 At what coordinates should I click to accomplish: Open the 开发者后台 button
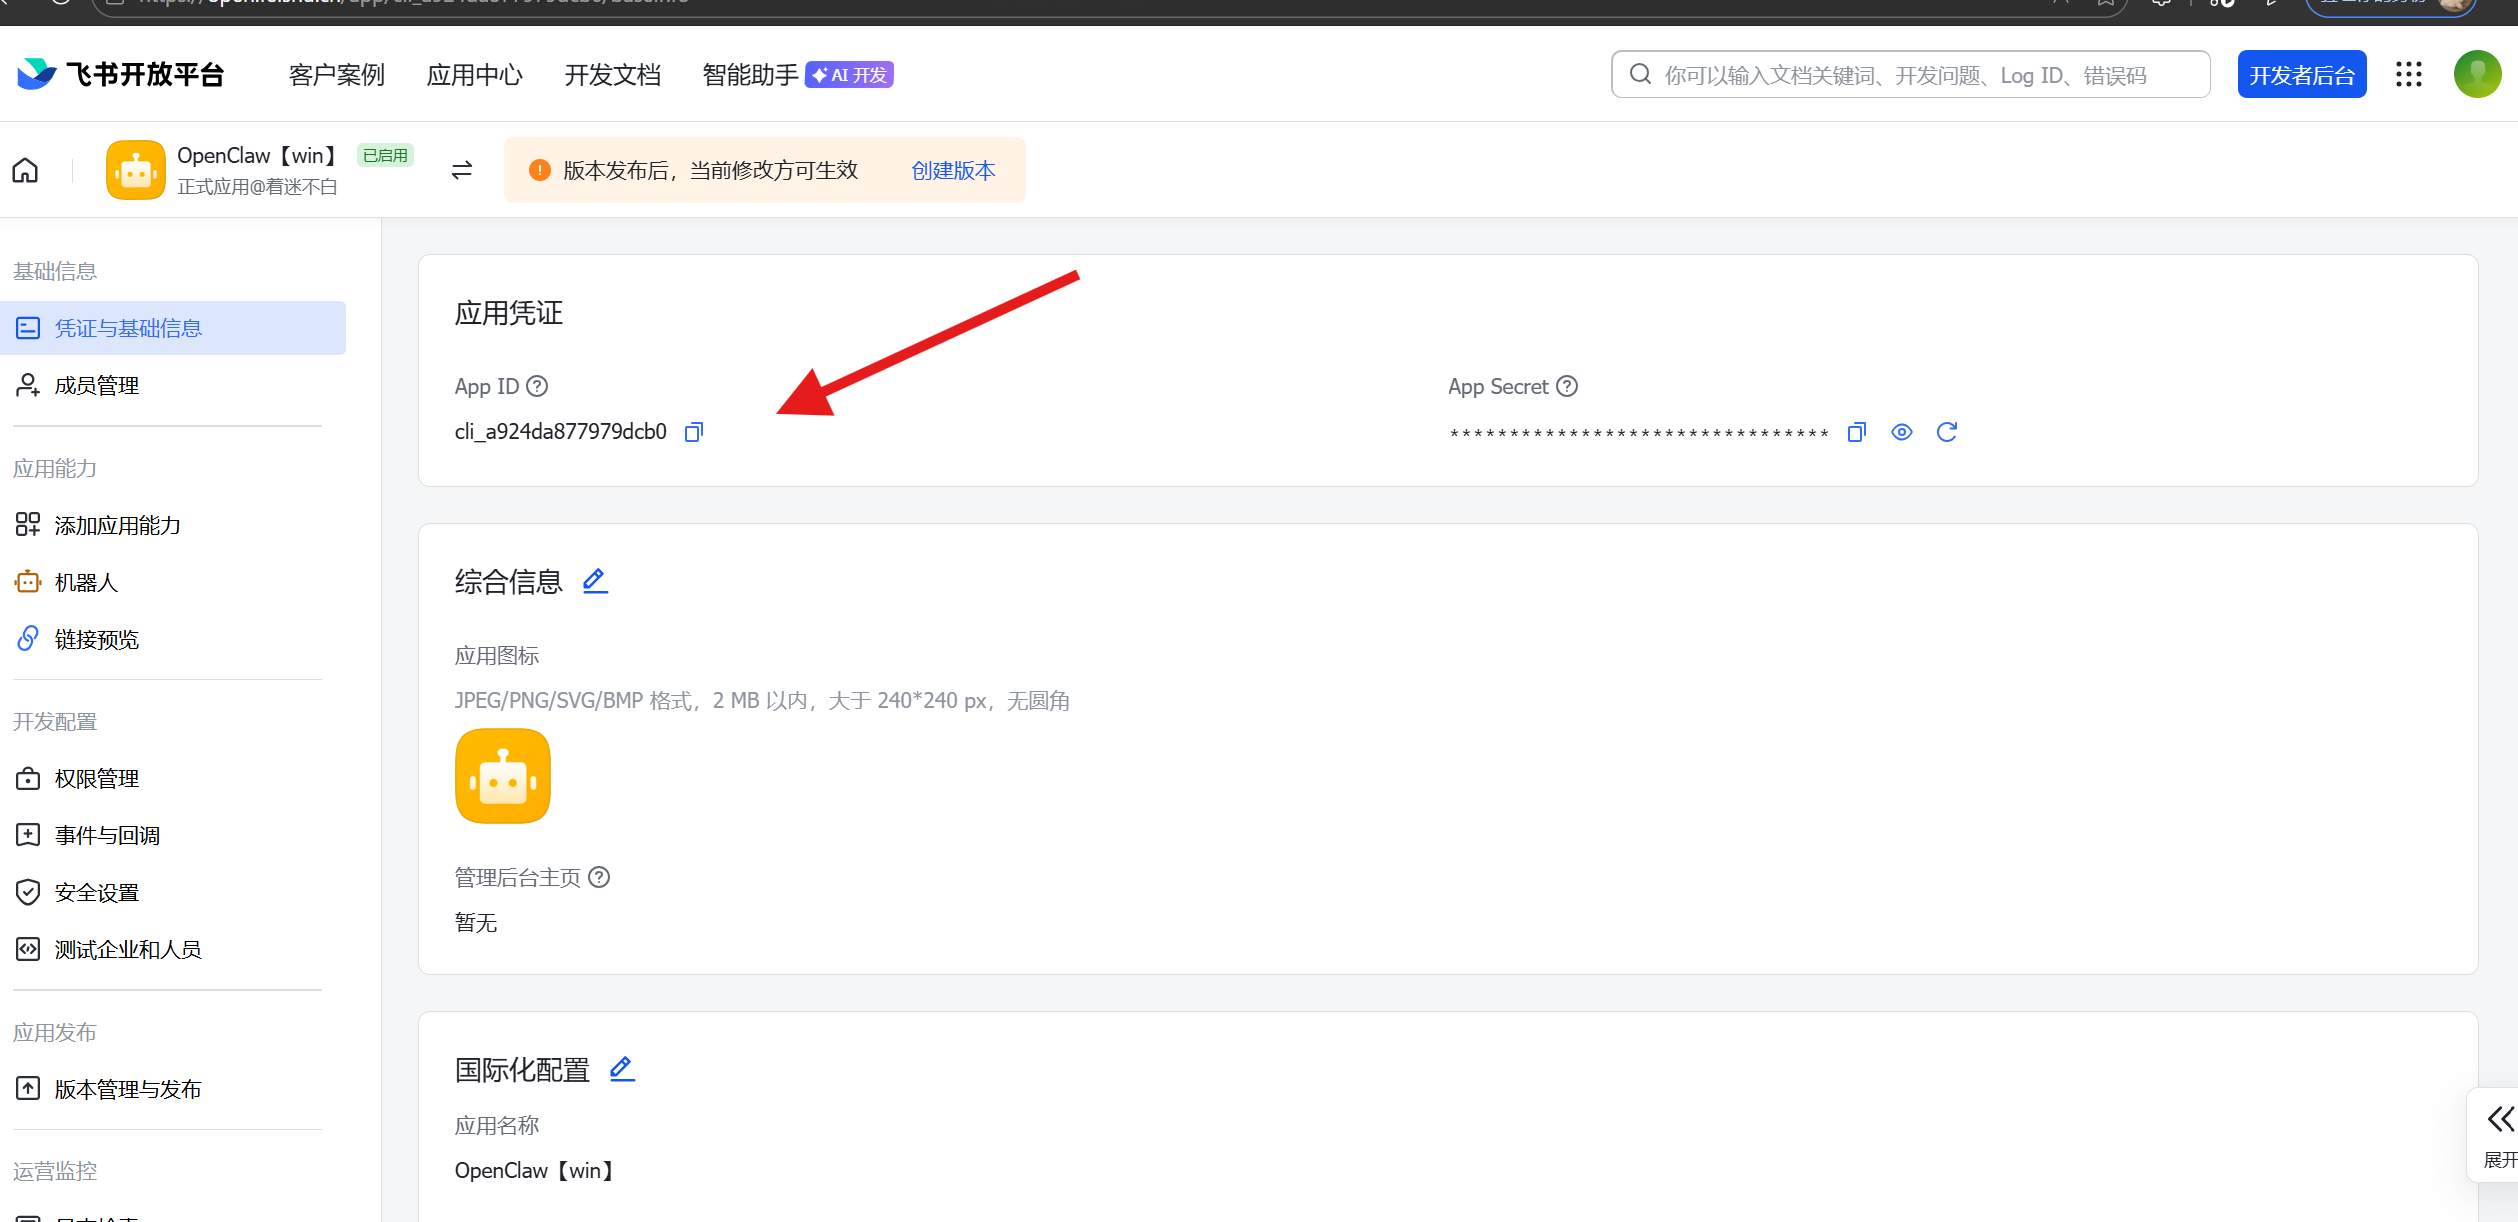(2301, 75)
